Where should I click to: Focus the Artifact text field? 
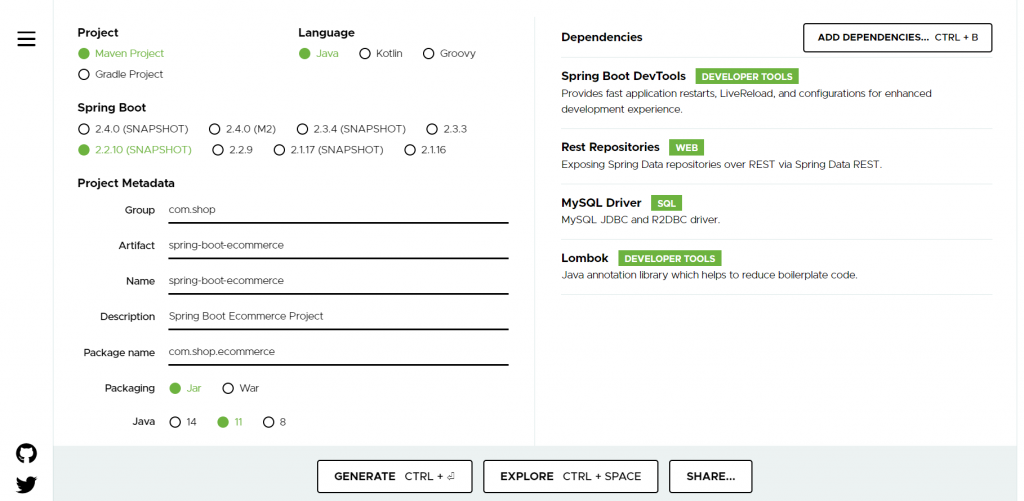pos(337,245)
